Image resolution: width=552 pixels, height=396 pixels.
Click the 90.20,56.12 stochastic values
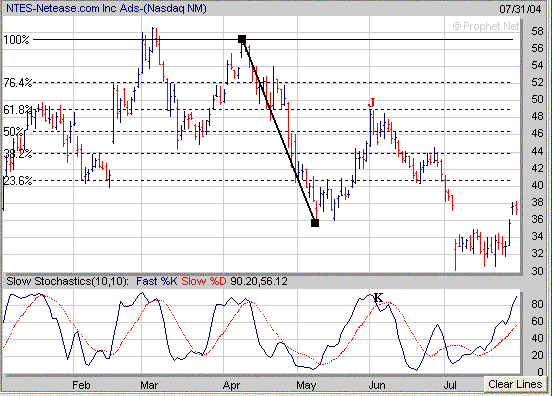[259, 281]
